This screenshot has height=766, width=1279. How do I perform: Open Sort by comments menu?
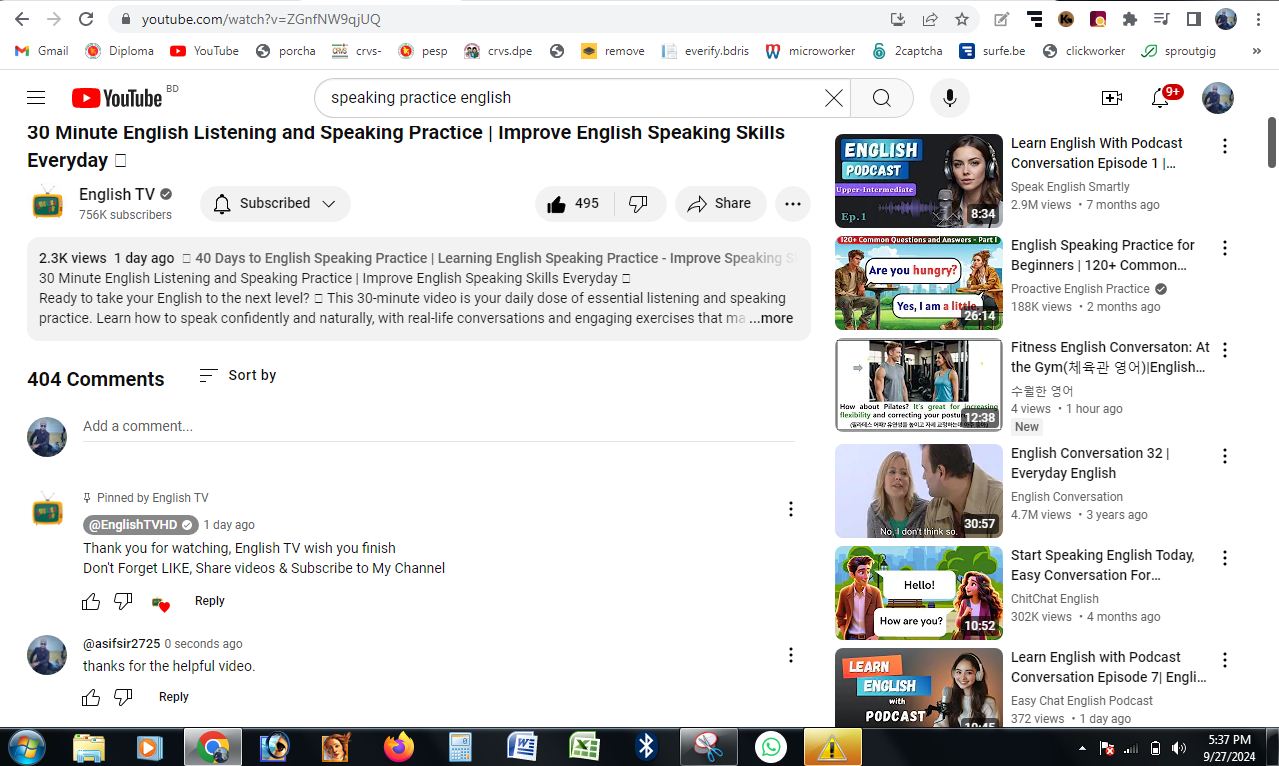(x=238, y=375)
